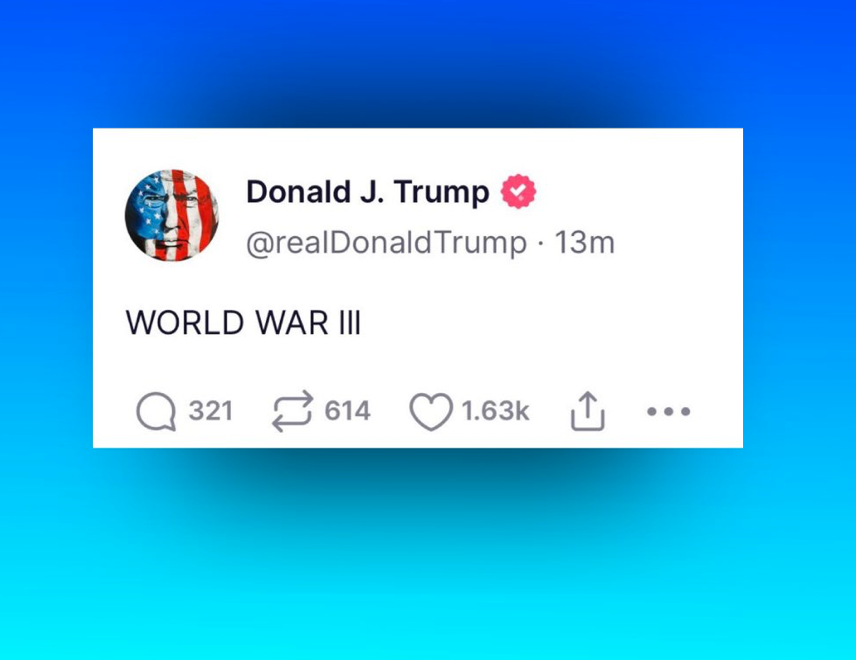This screenshot has height=660, width=856.
Task: Open the three-dot more options menu
Action: [x=669, y=411]
